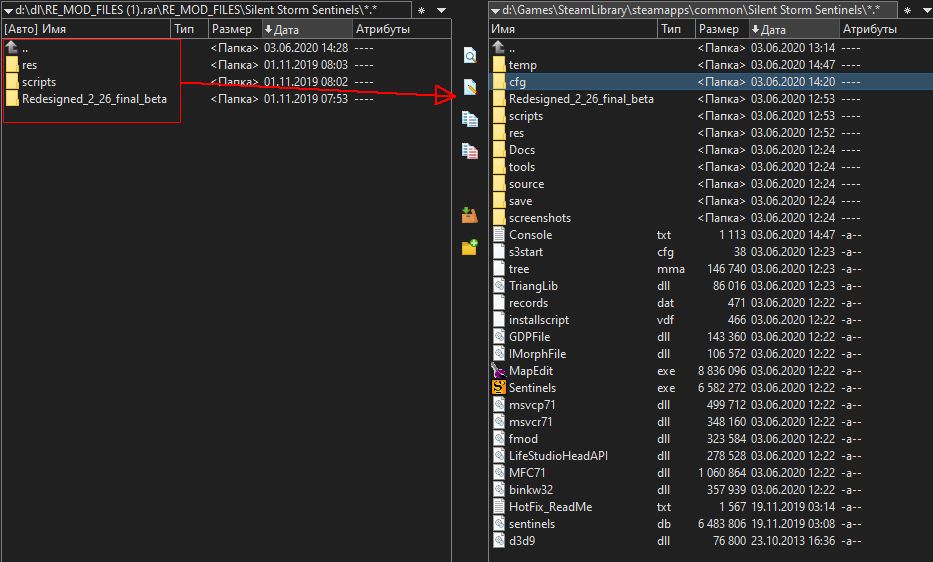Select the res folder in the right panel
Screen dimensions: 933x562
click(x=711, y=133)
